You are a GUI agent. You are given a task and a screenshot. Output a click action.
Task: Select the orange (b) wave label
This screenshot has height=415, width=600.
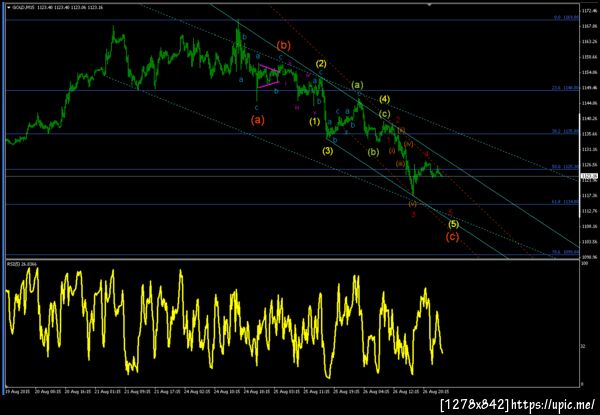pyautogui.click(x=284, y=45)
